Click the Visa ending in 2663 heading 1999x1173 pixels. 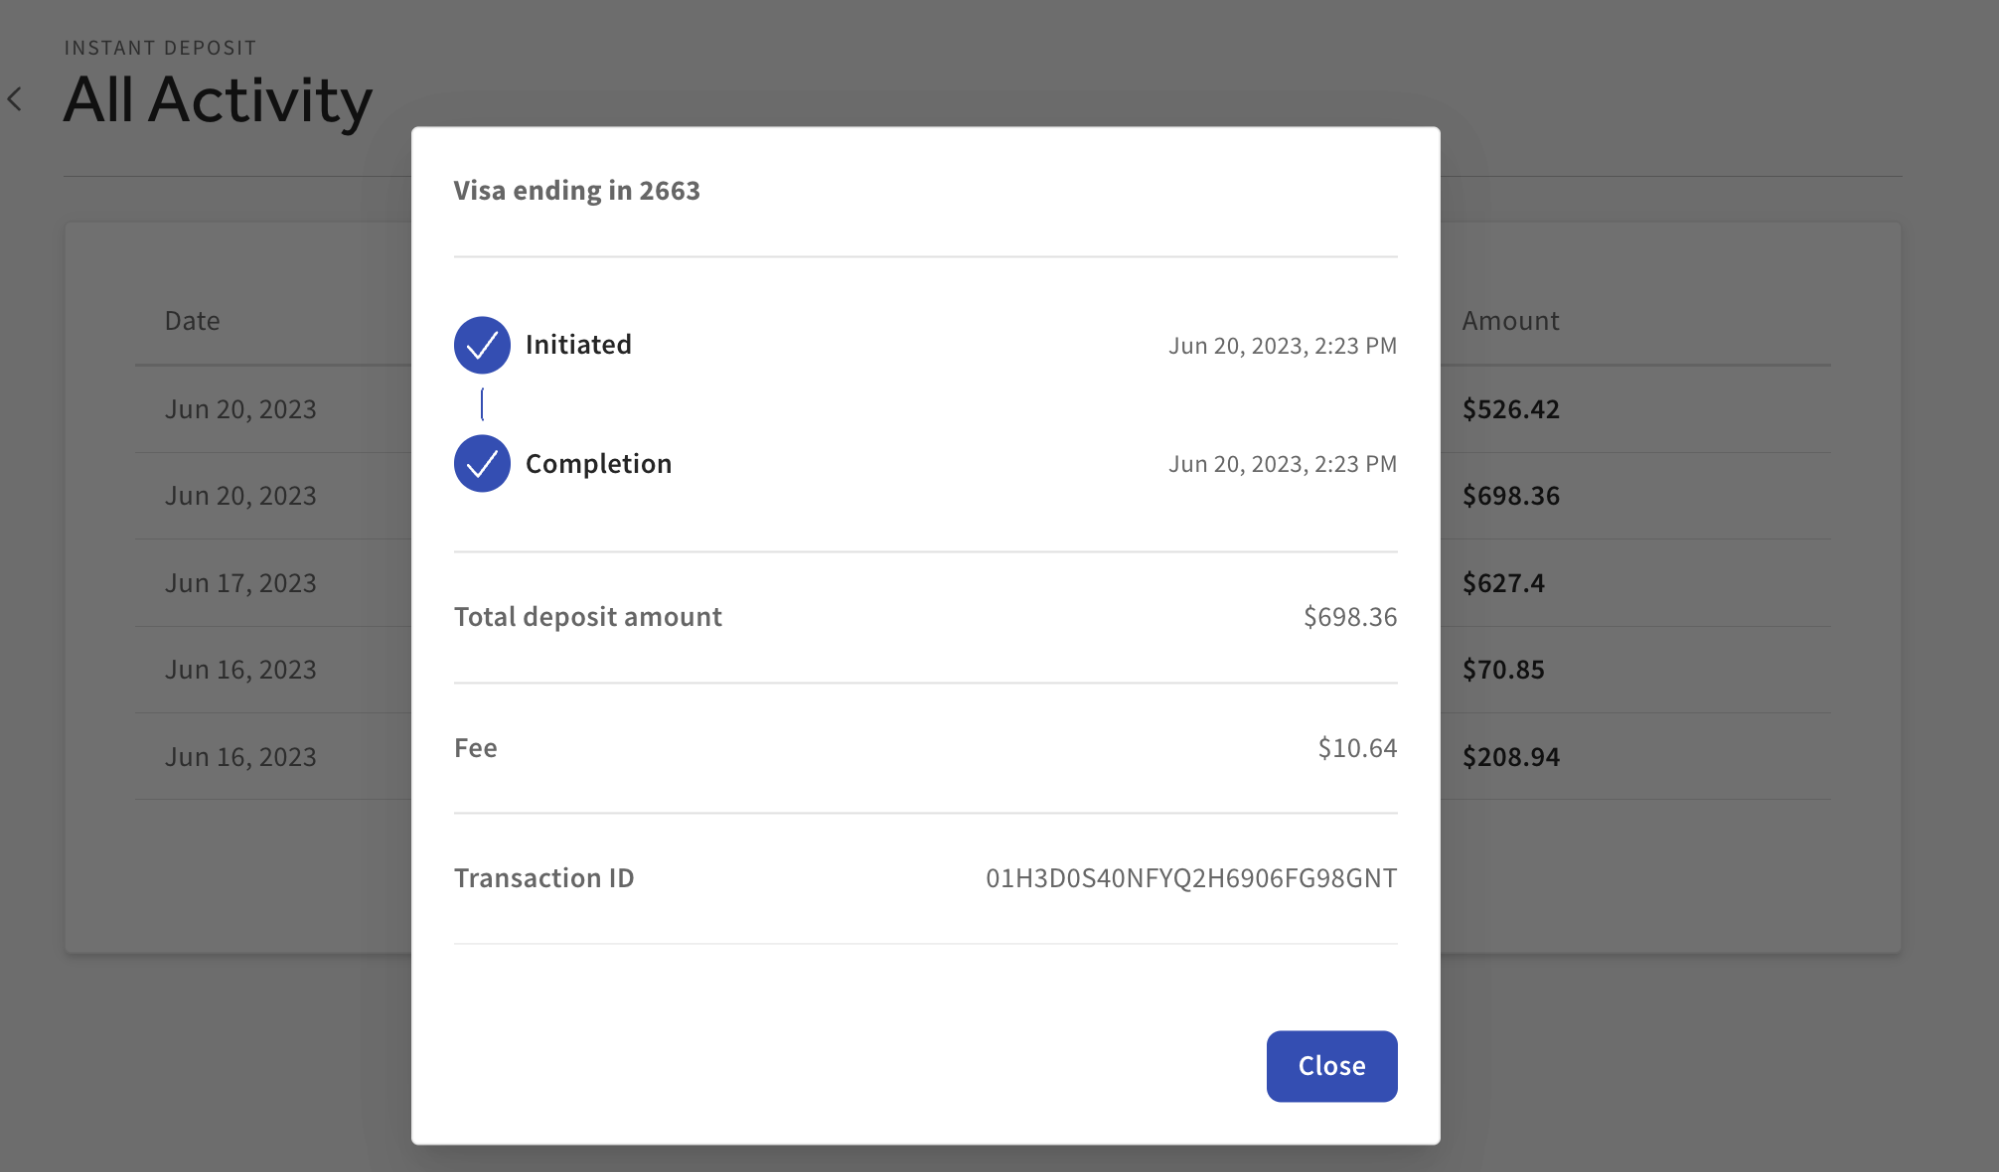(576, 190)
